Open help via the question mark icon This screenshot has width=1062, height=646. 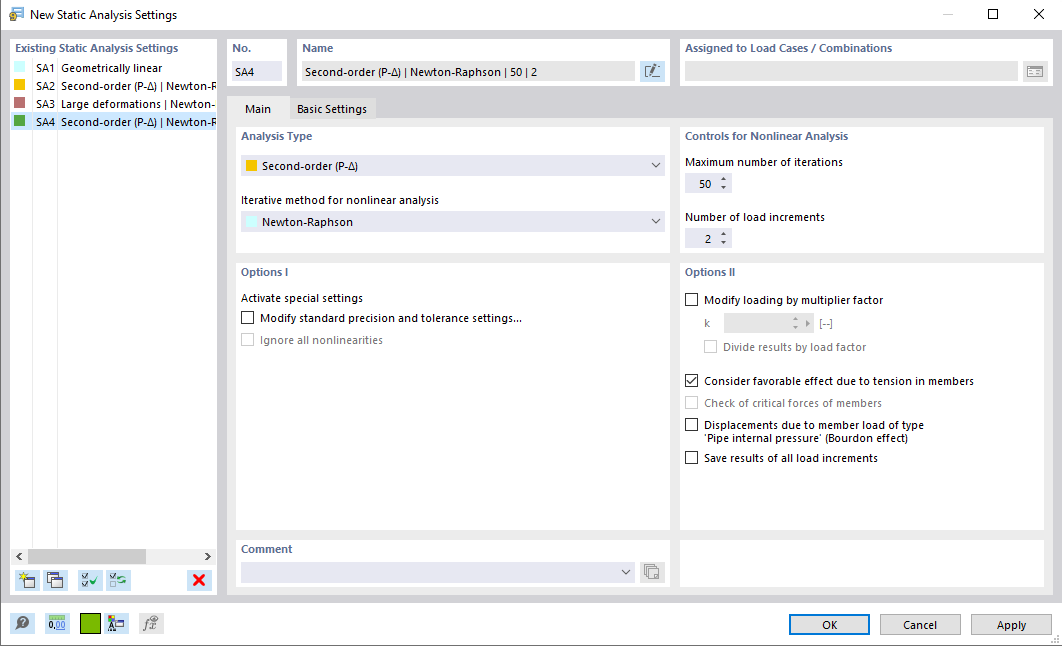[22, 623]
